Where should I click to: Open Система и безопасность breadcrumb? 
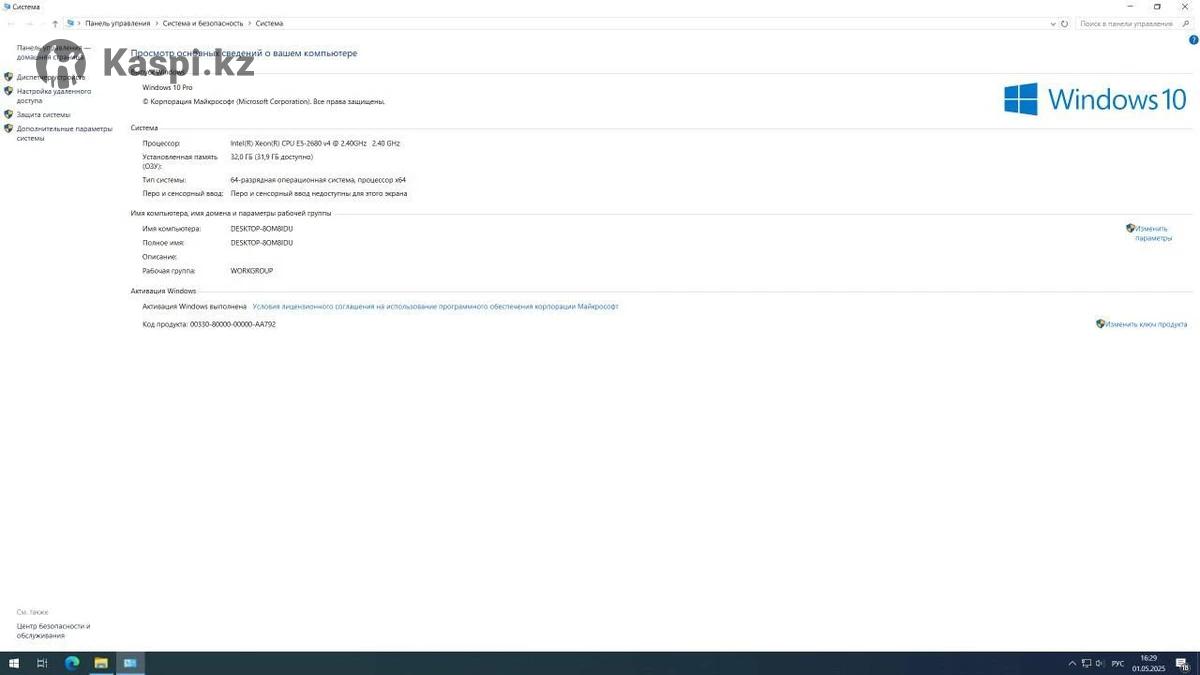pos(203,23)
